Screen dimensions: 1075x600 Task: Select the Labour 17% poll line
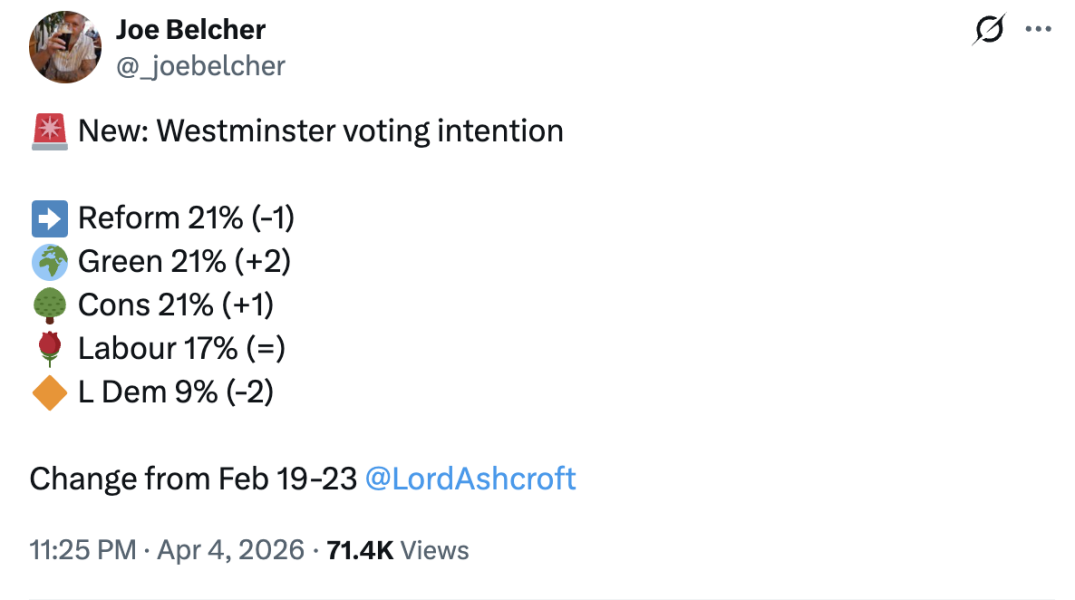click(x=180, y=348)
